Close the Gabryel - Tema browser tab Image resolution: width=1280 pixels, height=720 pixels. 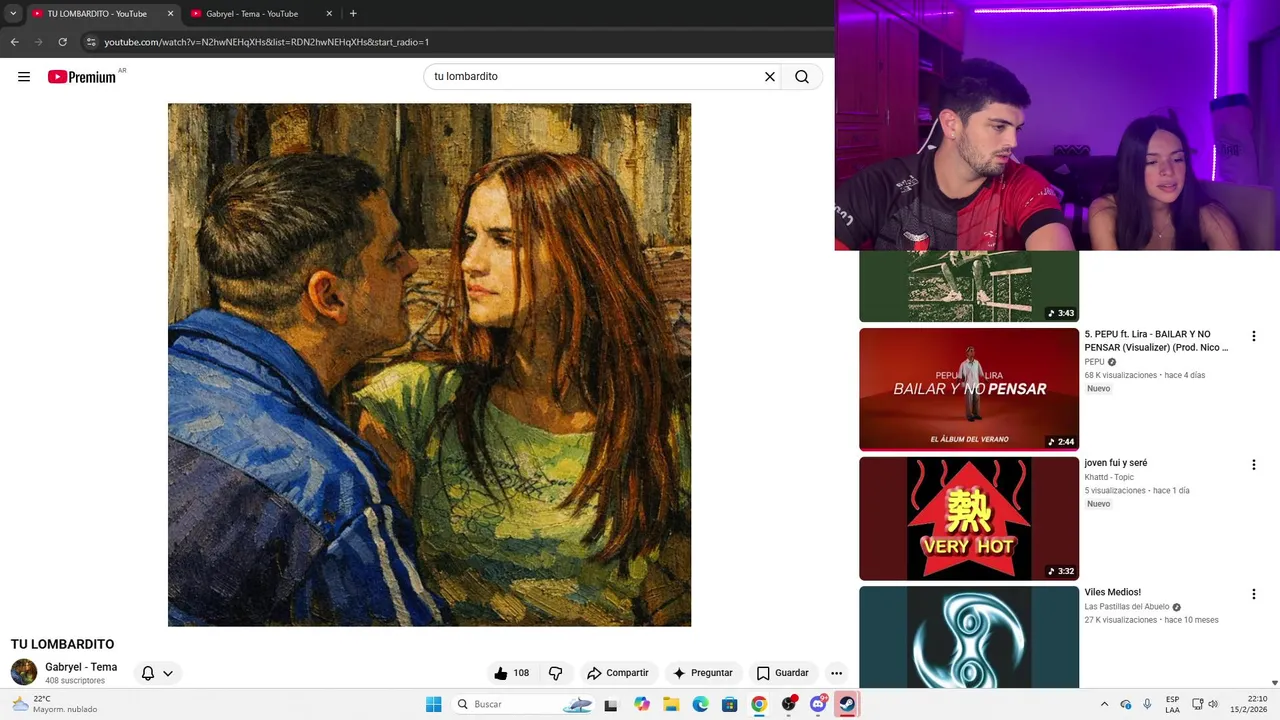(329, 14)
